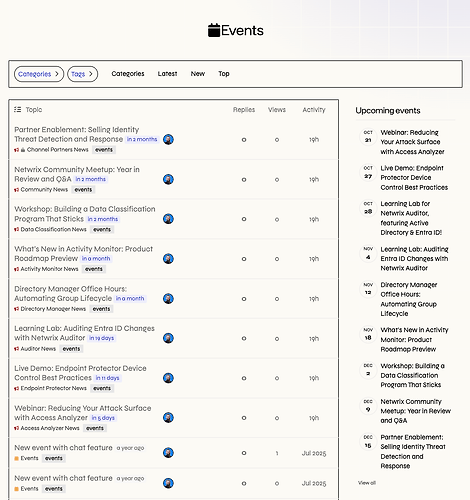Click the Nov 4 date badge in Upcoming events
The image size is (470, 500).
point(368,253)
